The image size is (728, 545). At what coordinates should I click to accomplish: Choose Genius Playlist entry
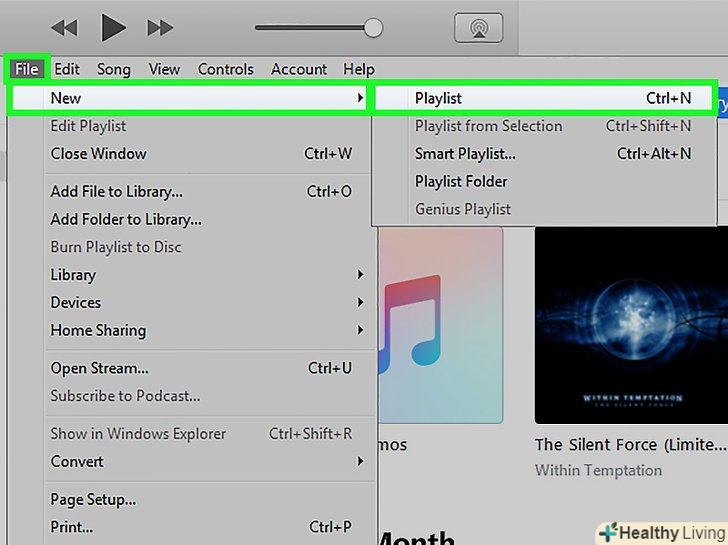click(x=543, y=209)
